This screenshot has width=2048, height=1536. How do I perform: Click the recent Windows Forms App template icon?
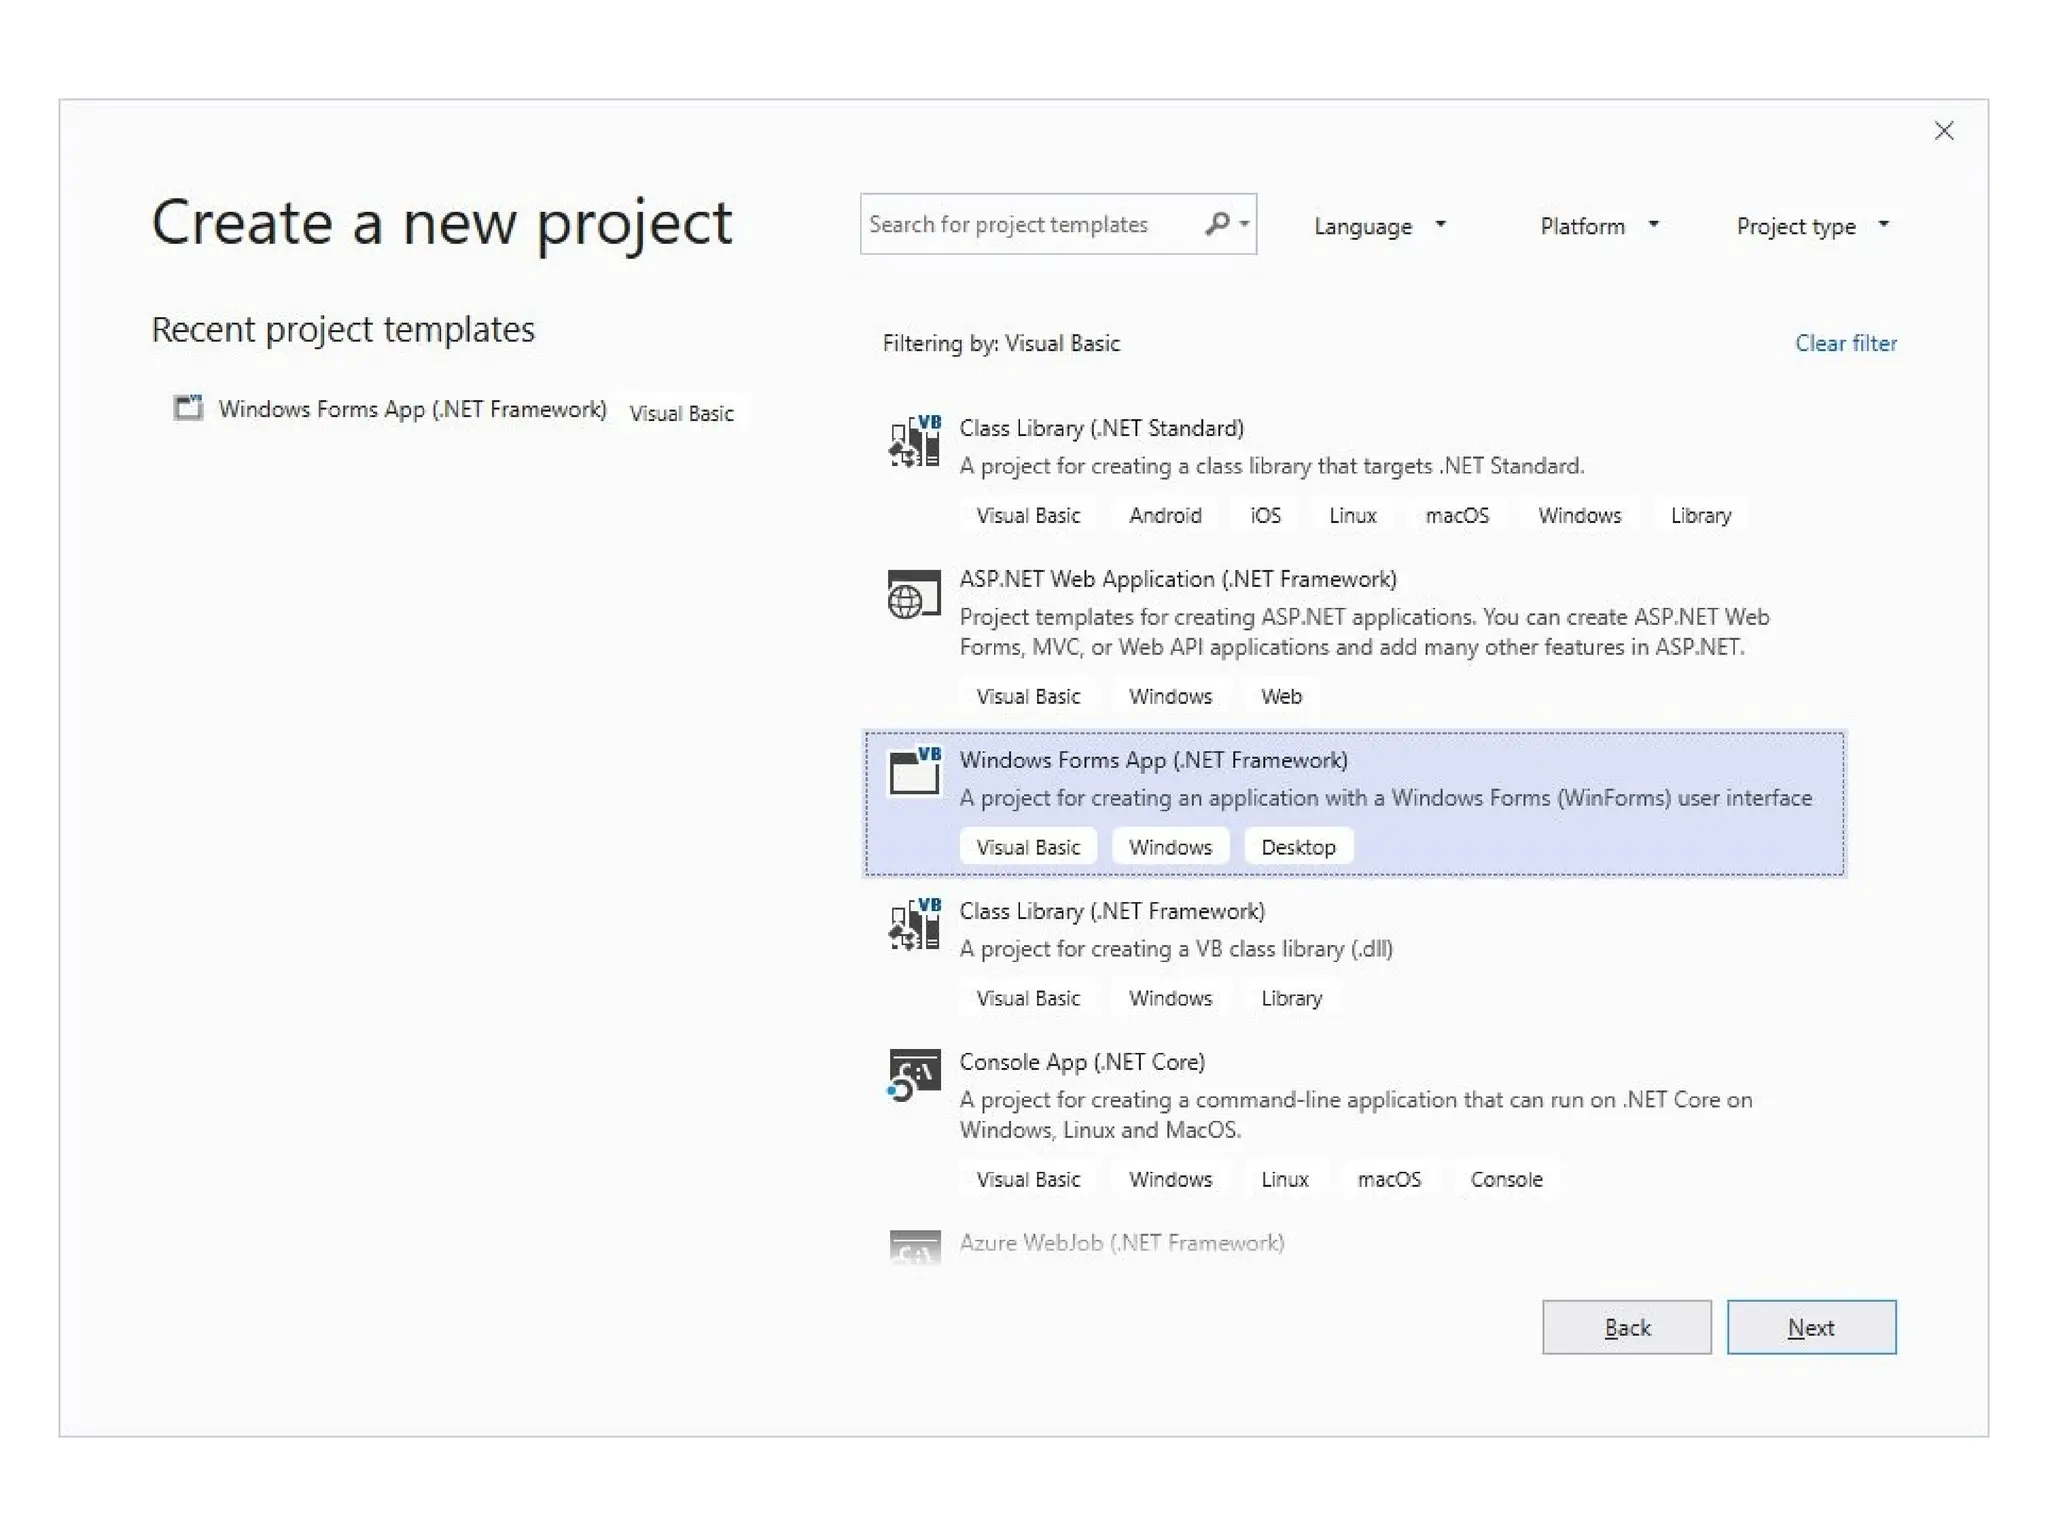[188, 408]
